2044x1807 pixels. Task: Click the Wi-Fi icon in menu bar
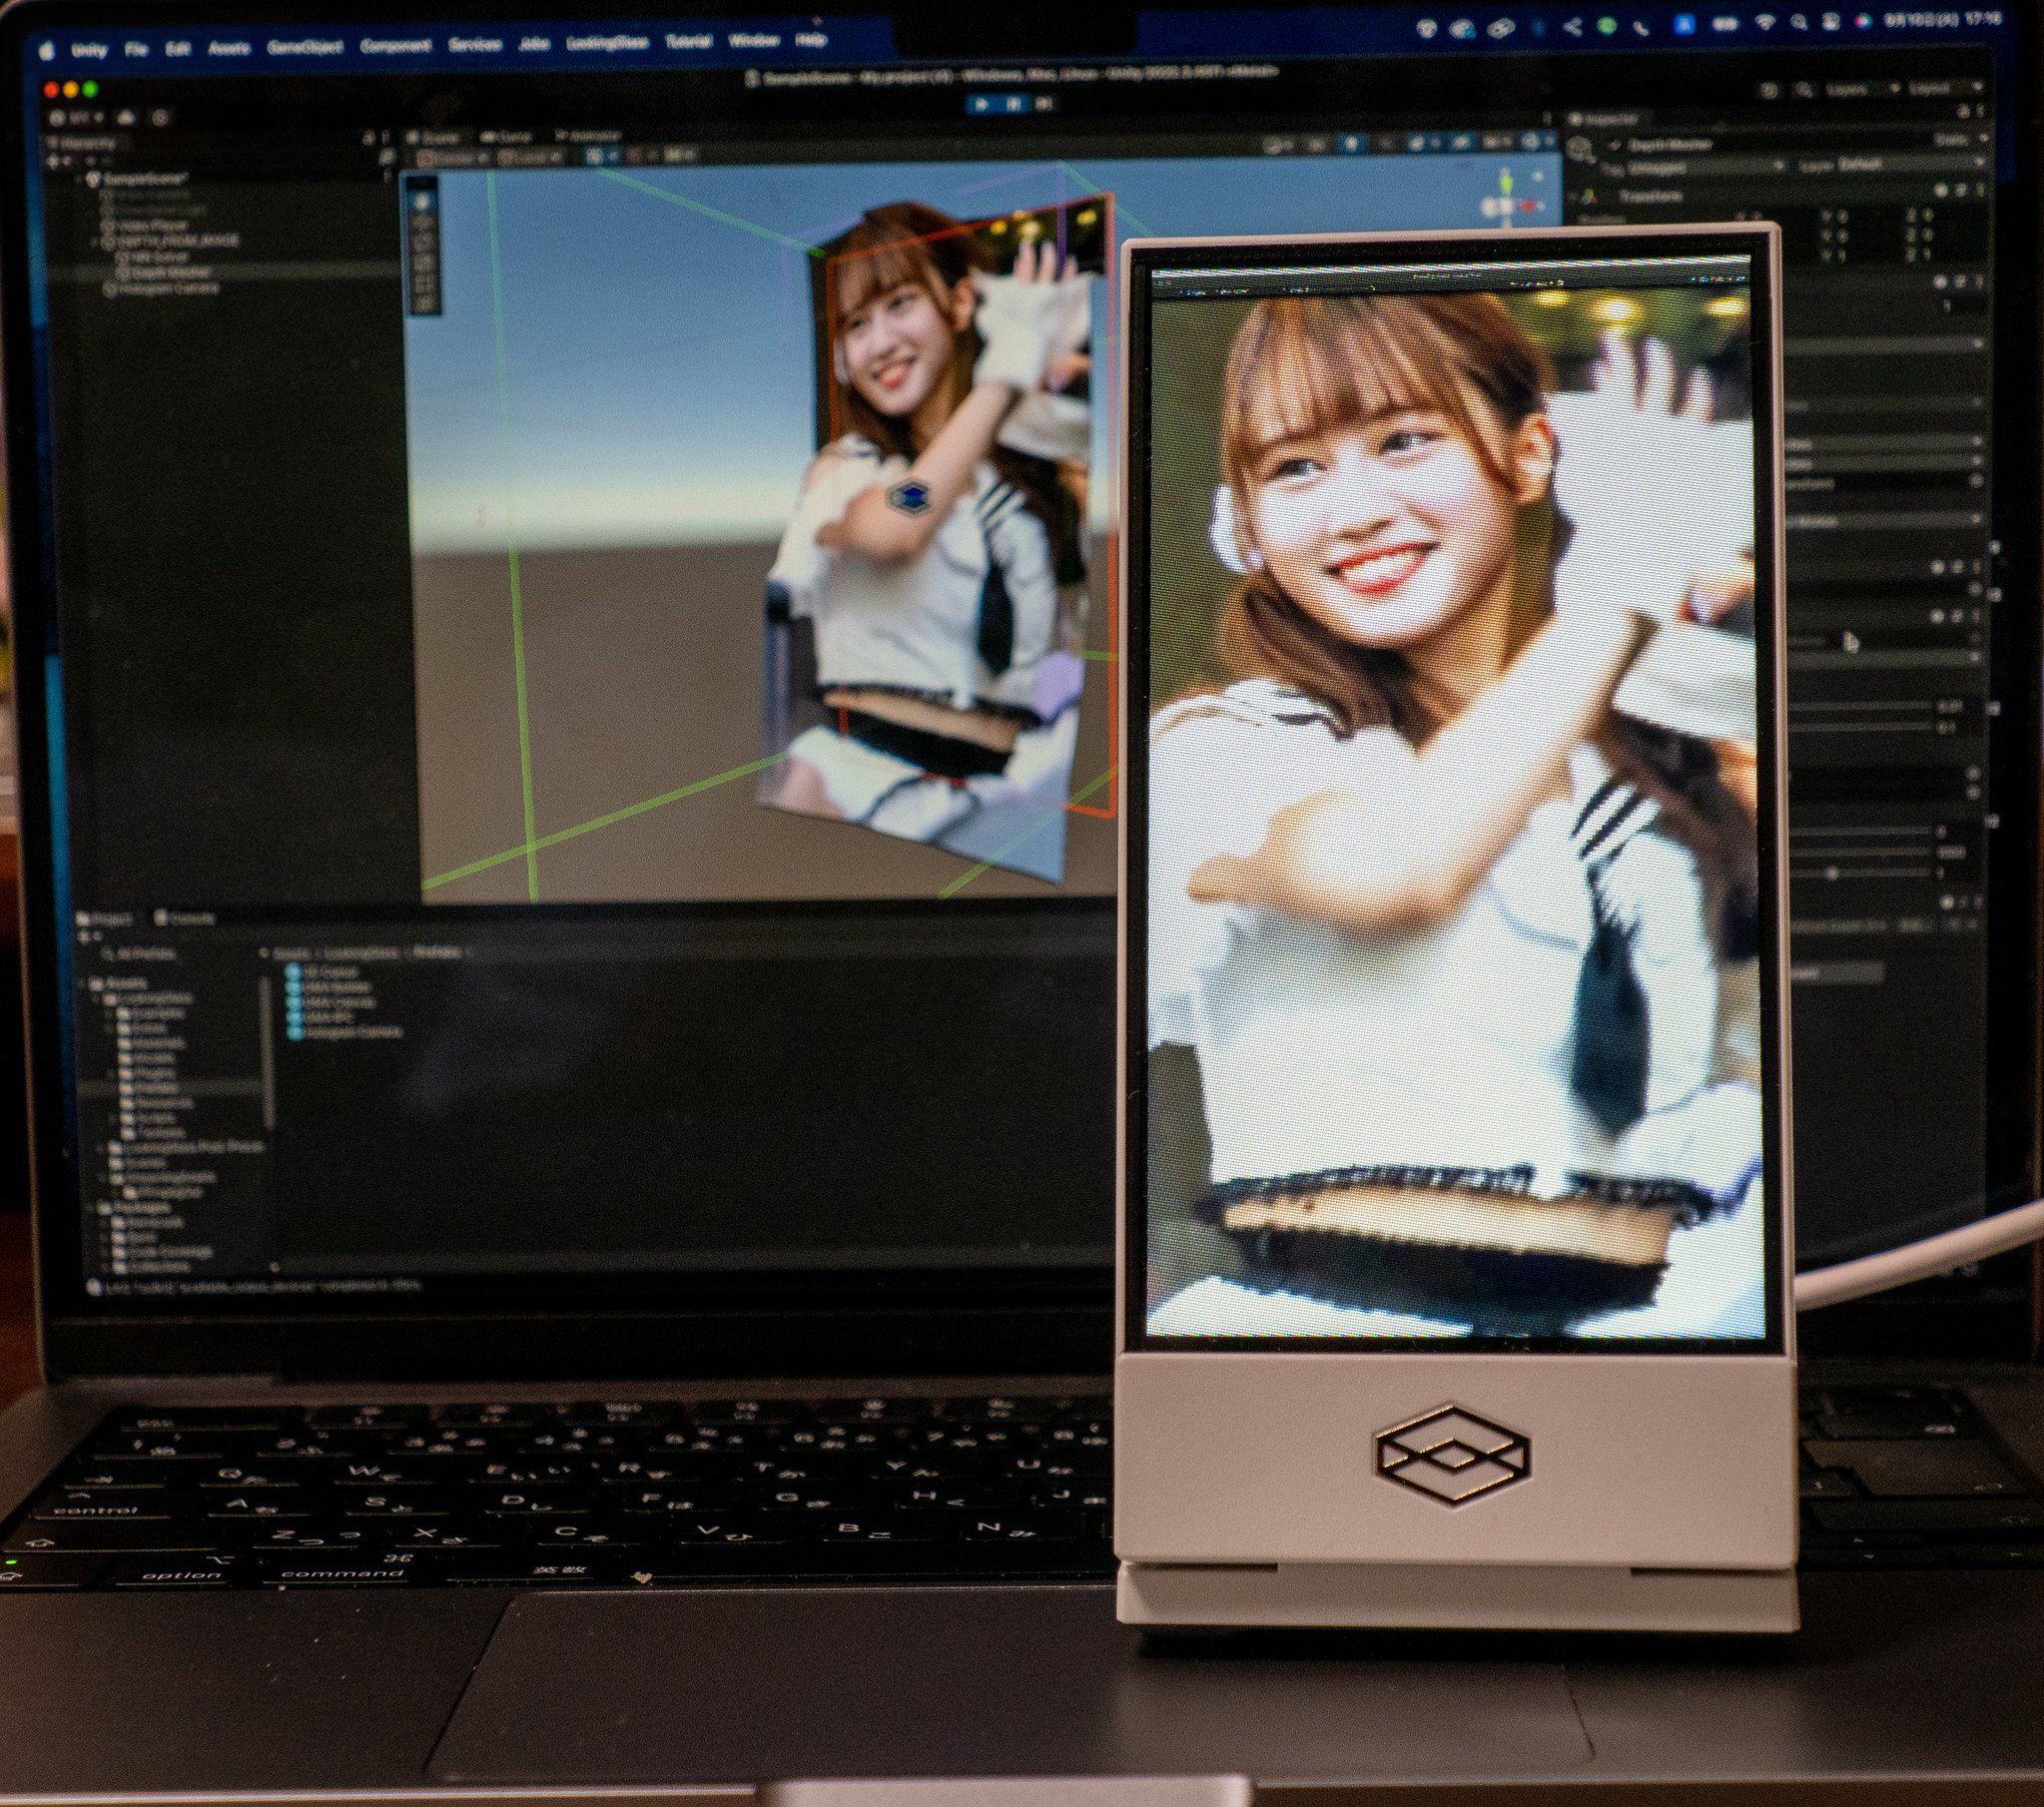tap(1764, 23)
